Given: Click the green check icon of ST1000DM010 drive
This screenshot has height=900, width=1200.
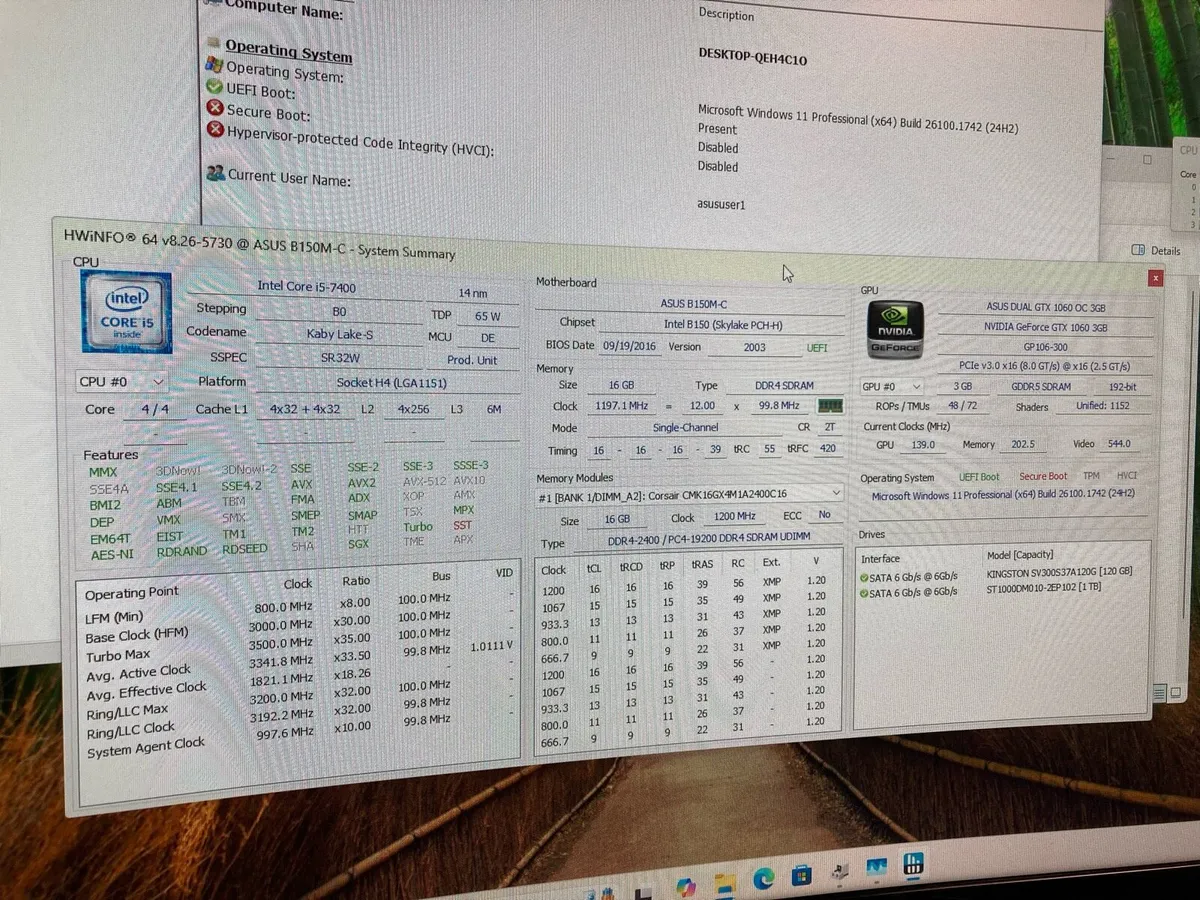Looking at the screenshot, I should [863, 593].
